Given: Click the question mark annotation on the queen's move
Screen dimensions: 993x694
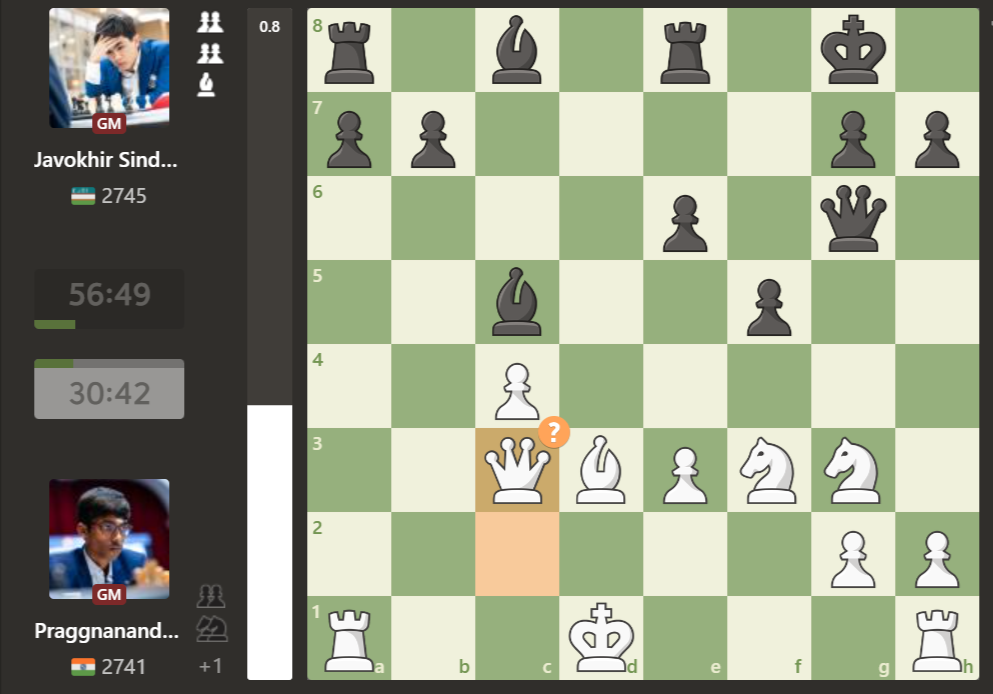Looking at the screenshot, I should tap(556, 433).
